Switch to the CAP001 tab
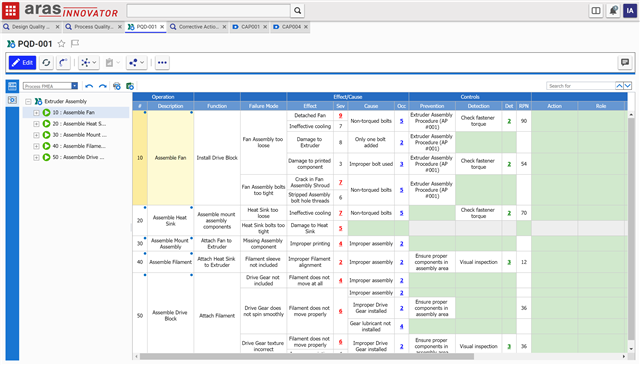This screenshot has width=640, height=365. click(x=250, y=27)
